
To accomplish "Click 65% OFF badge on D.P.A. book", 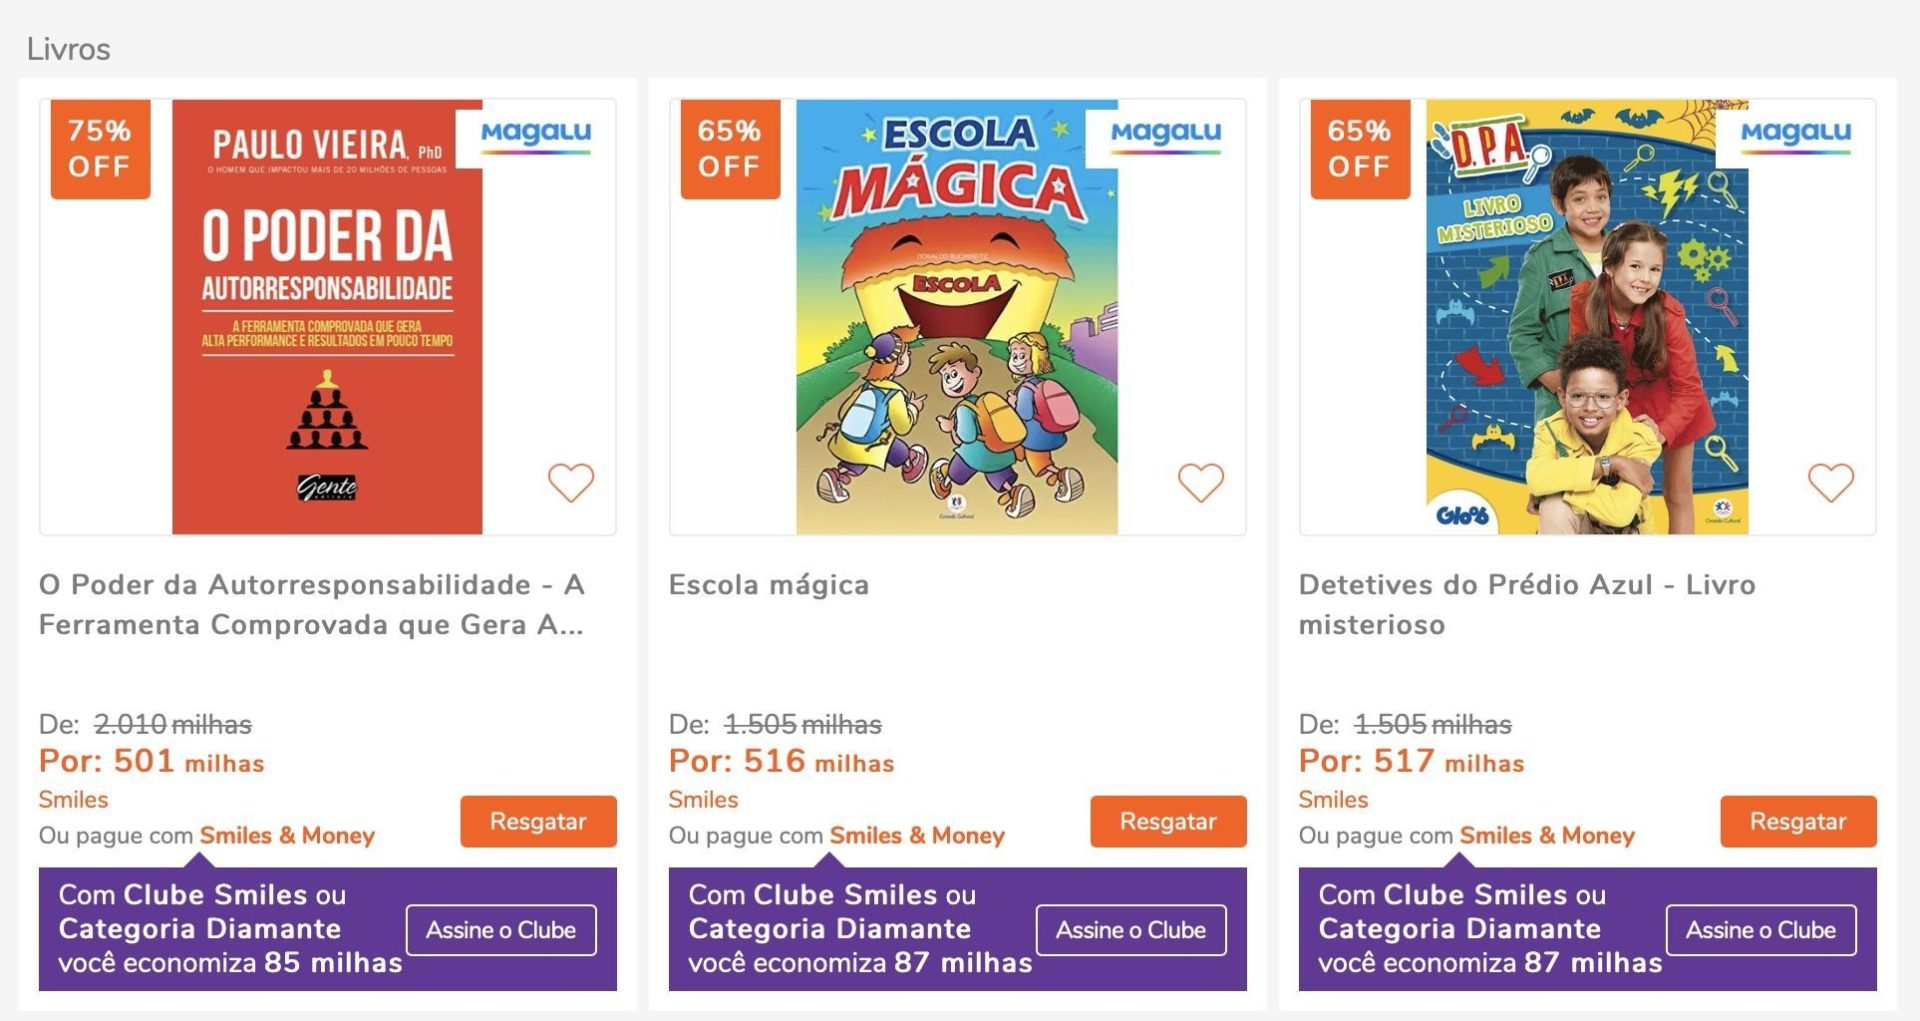I will [1360, 149].
